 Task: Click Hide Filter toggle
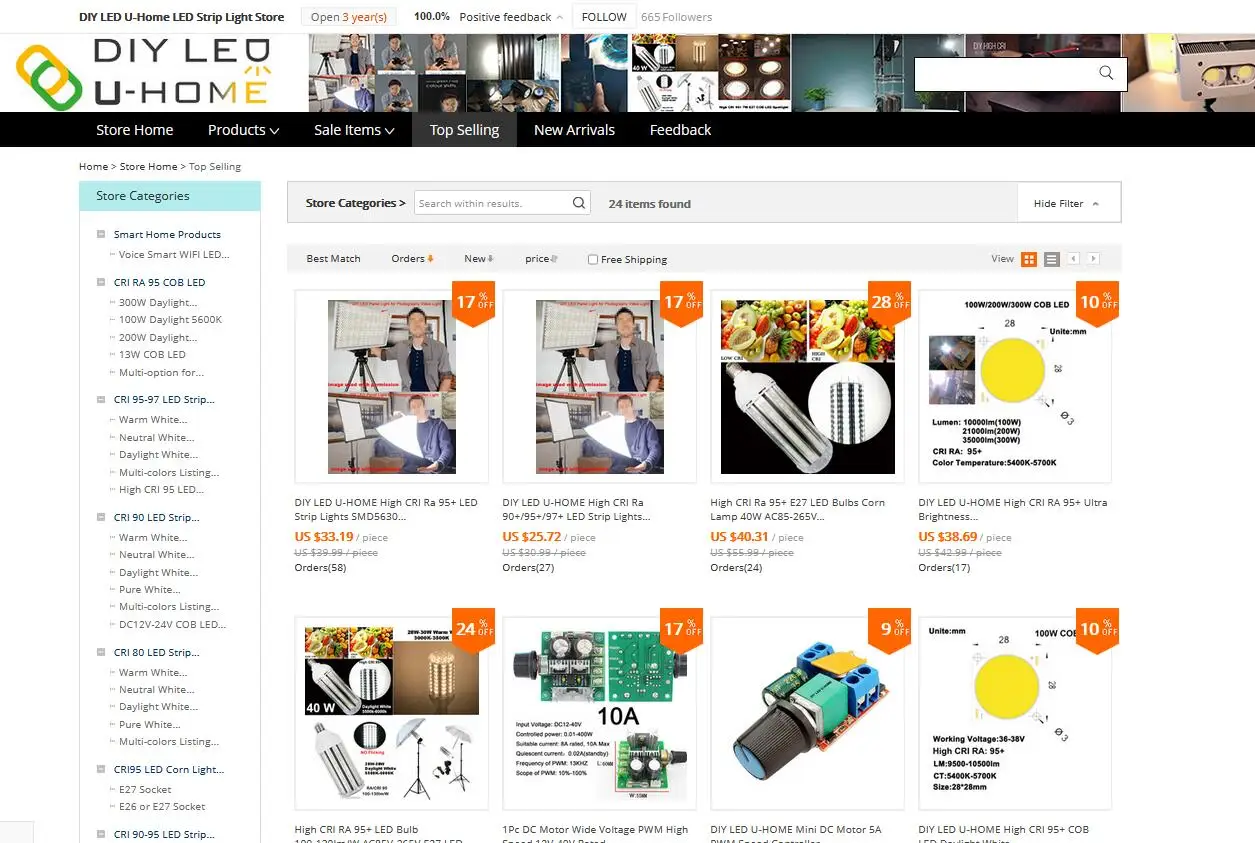coord(1067,203)
